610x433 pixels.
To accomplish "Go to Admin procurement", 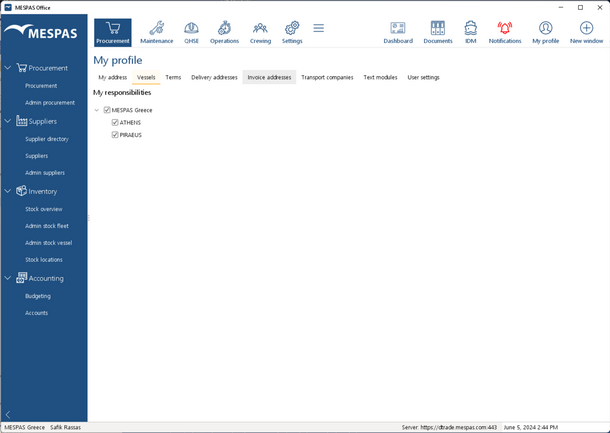I will [x=50, y=103].
